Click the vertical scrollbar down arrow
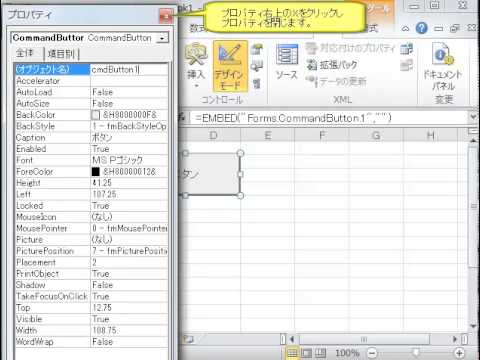The height and width of the screenshot is (360, 480). coord(473,326)
